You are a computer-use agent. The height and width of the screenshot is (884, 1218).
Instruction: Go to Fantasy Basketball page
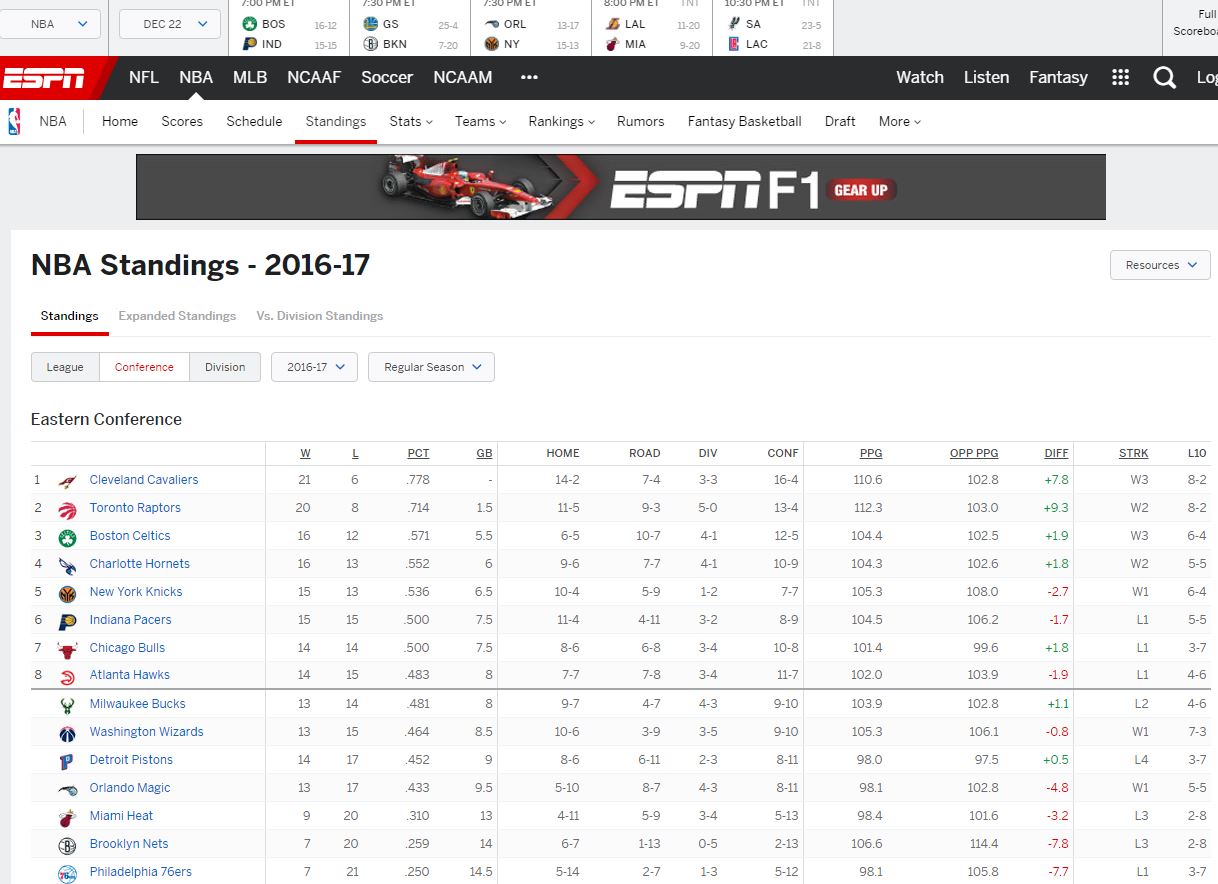click(x=744, y=121)
